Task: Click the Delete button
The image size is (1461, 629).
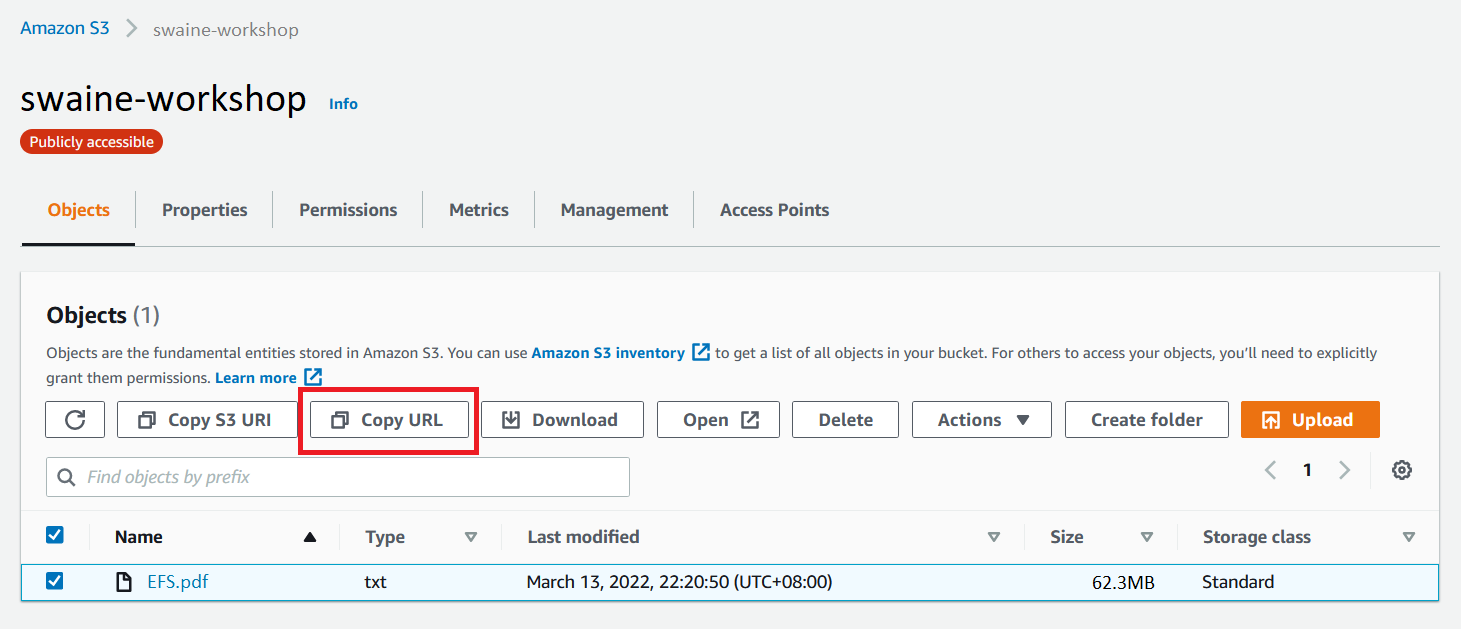Action: tap(845, 420)
